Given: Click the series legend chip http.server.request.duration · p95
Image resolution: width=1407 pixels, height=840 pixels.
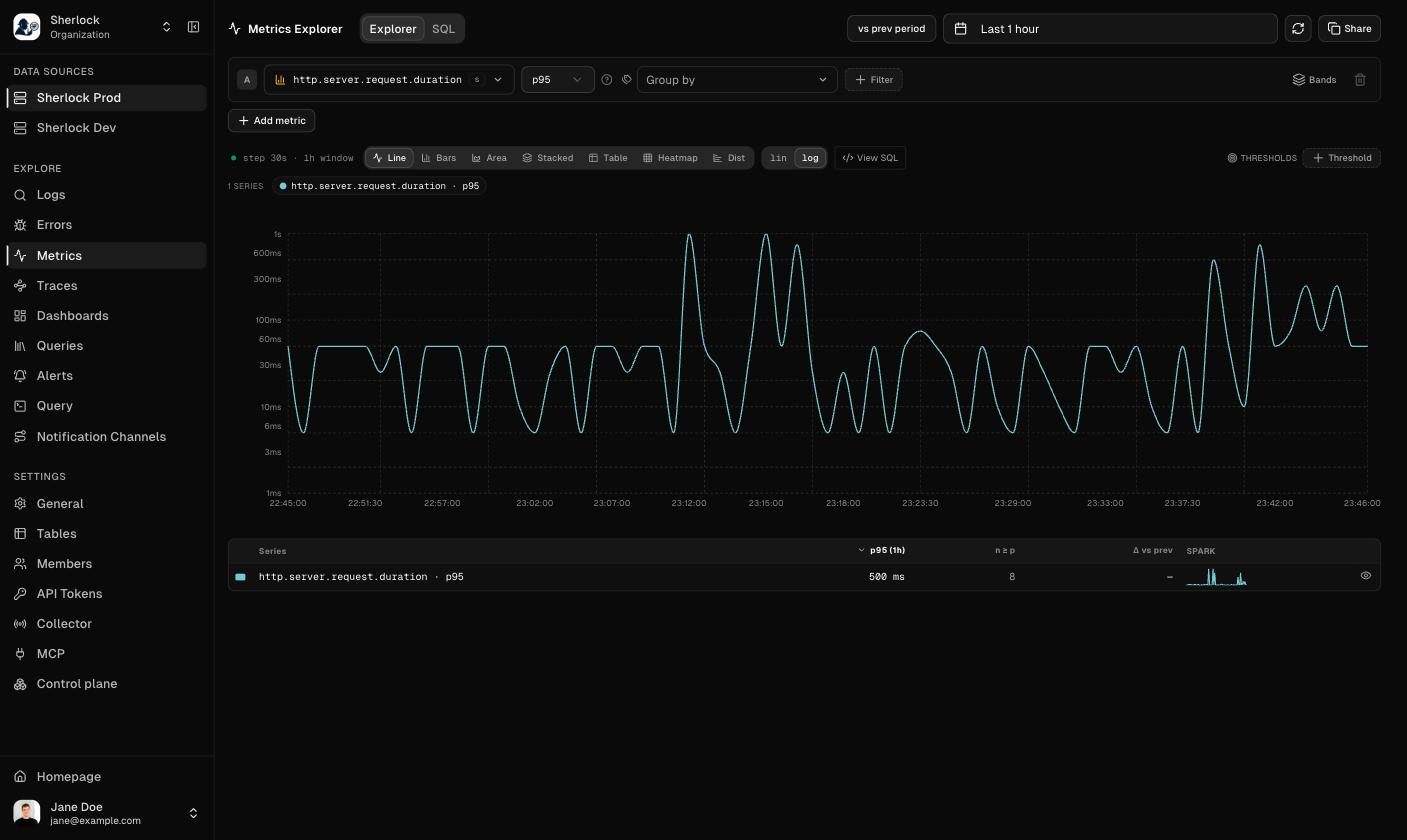Looking at the screenshot, I should click(x=379, y=186).
